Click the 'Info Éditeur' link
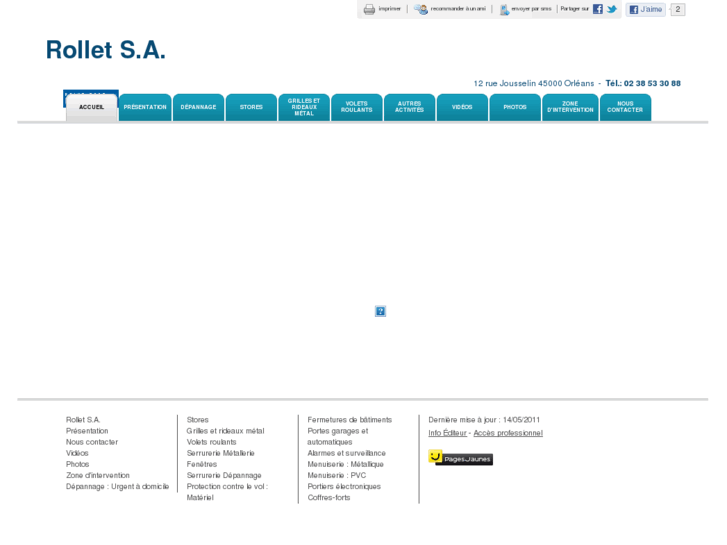Image resolution: width=727 pixels, height=545 pixels. click(447, 433)
